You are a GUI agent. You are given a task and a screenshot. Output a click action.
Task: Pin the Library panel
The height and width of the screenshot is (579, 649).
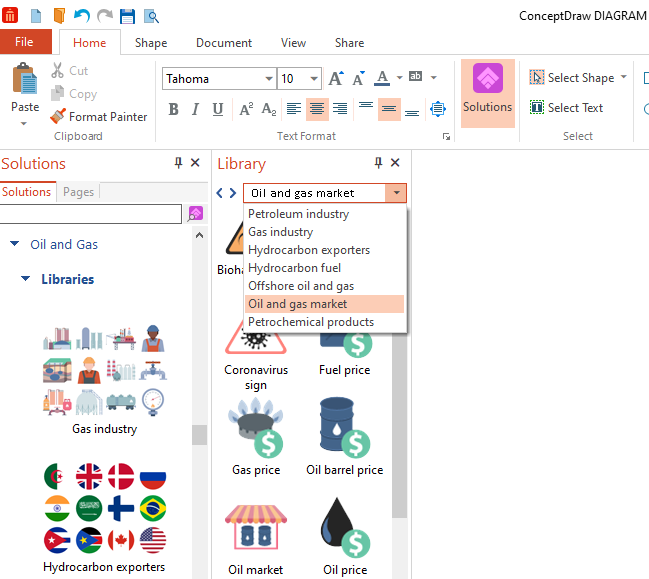click(378, 163)
